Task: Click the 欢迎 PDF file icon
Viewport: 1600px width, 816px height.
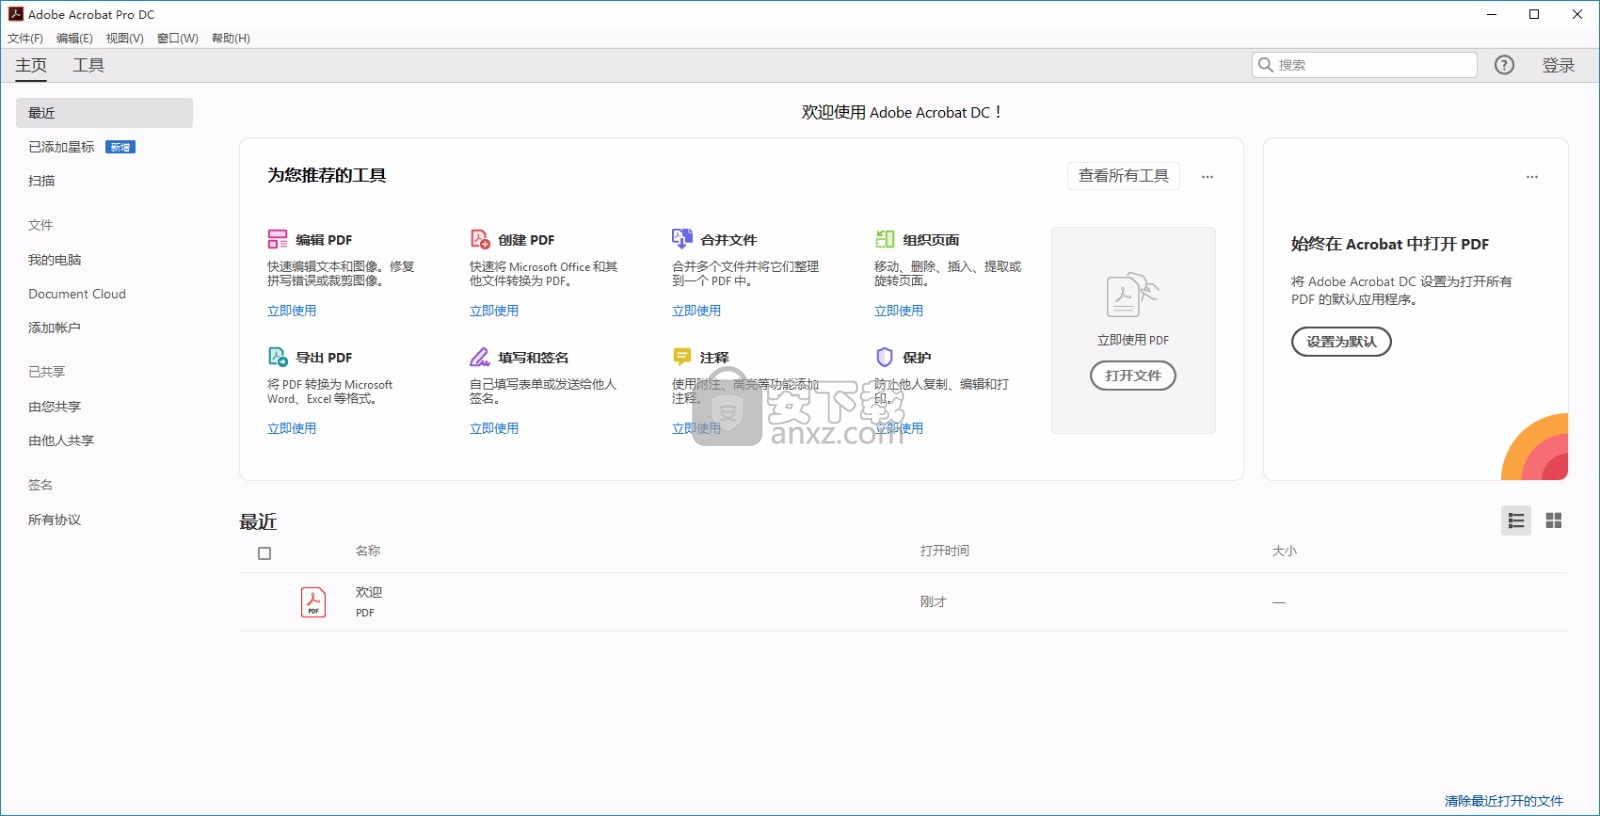Action: point(313,602)
